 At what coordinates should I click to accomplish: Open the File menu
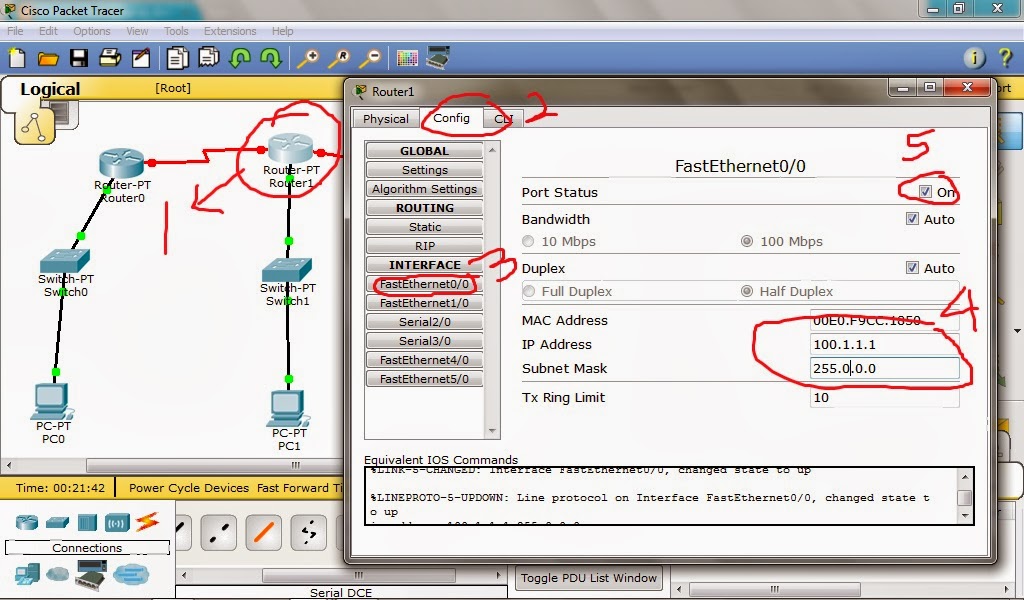15,31
